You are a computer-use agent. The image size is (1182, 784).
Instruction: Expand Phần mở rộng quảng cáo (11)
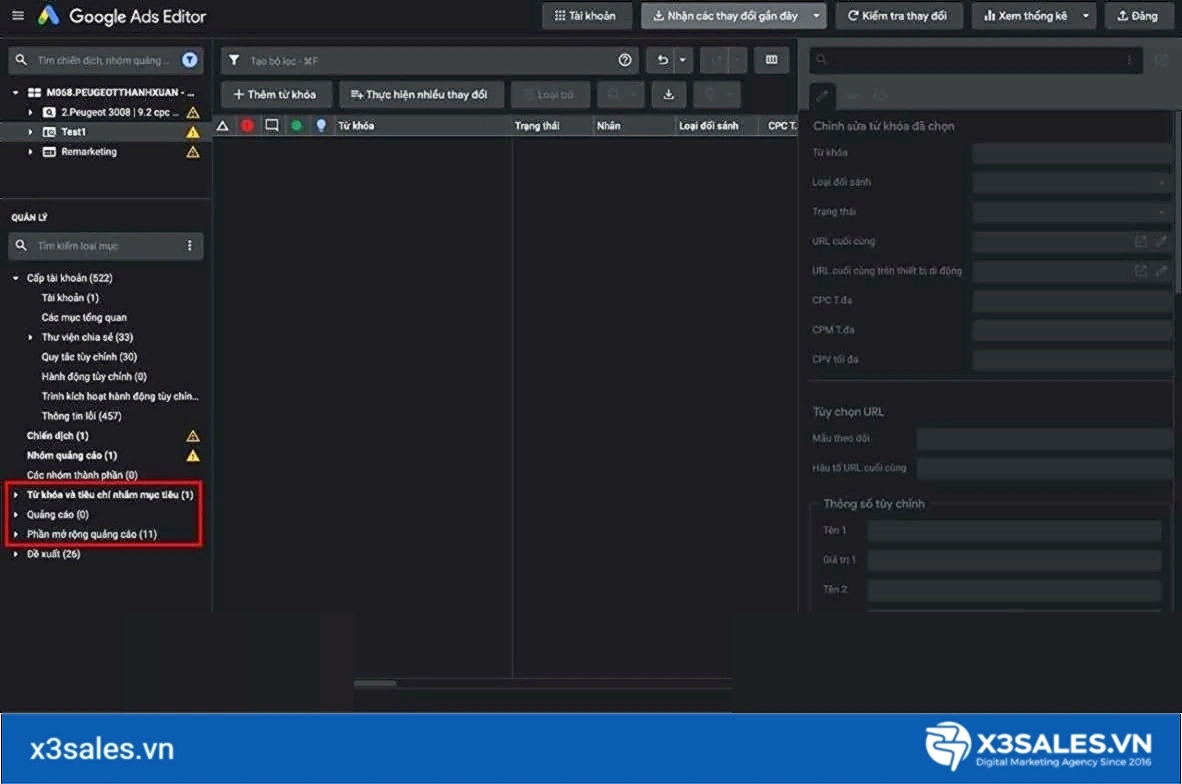[16, 534]
